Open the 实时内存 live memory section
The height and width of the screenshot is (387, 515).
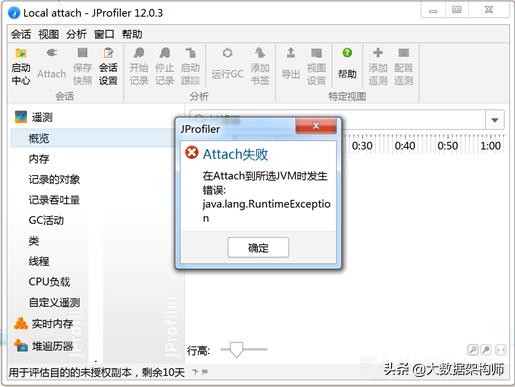click(x=43, y=323)
